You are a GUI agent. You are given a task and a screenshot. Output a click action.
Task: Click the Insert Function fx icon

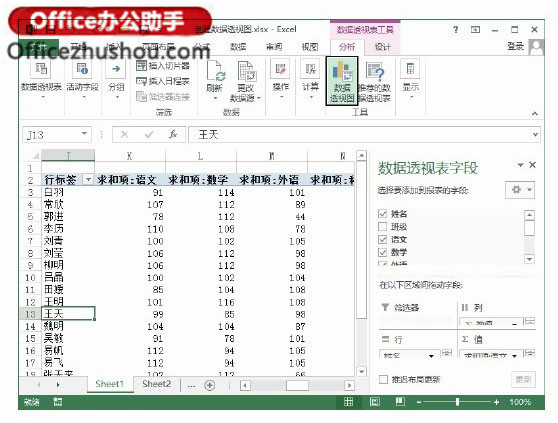173,134
